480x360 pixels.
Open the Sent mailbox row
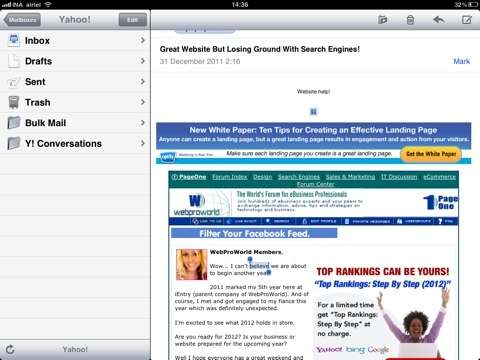(75, 82)
